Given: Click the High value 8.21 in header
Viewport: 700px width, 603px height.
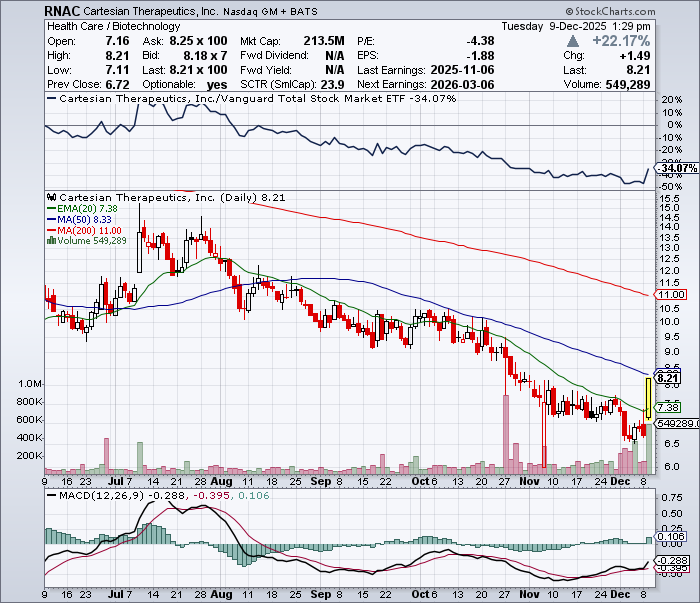Looking at the screenshot, I should [117, 56].
